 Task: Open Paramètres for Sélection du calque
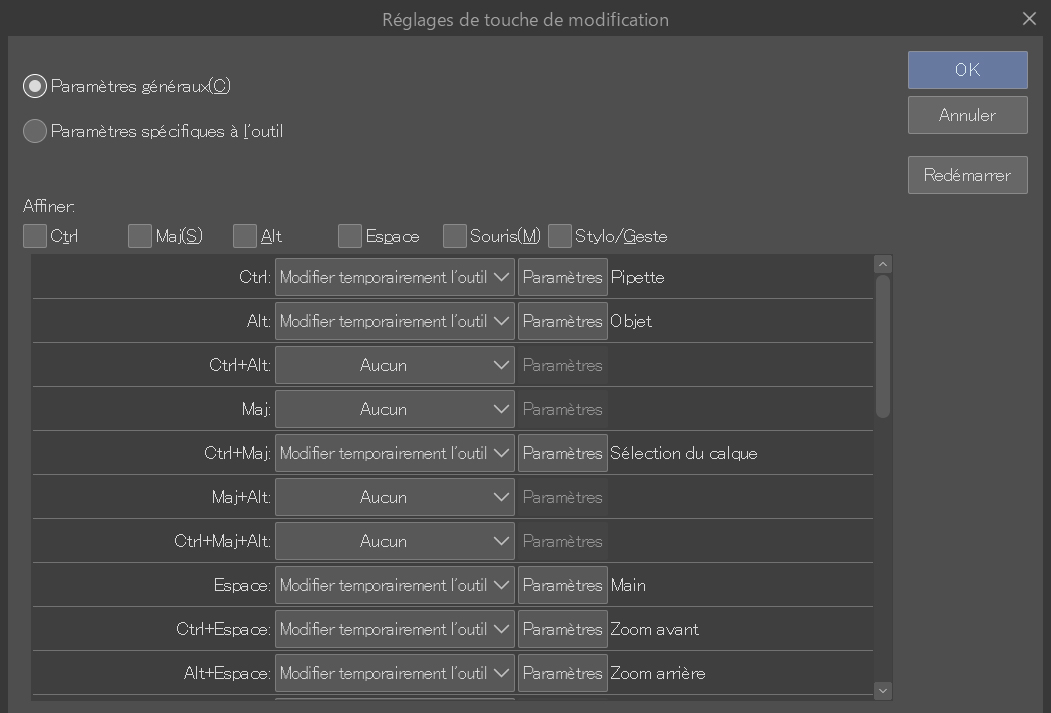point(562,453)
